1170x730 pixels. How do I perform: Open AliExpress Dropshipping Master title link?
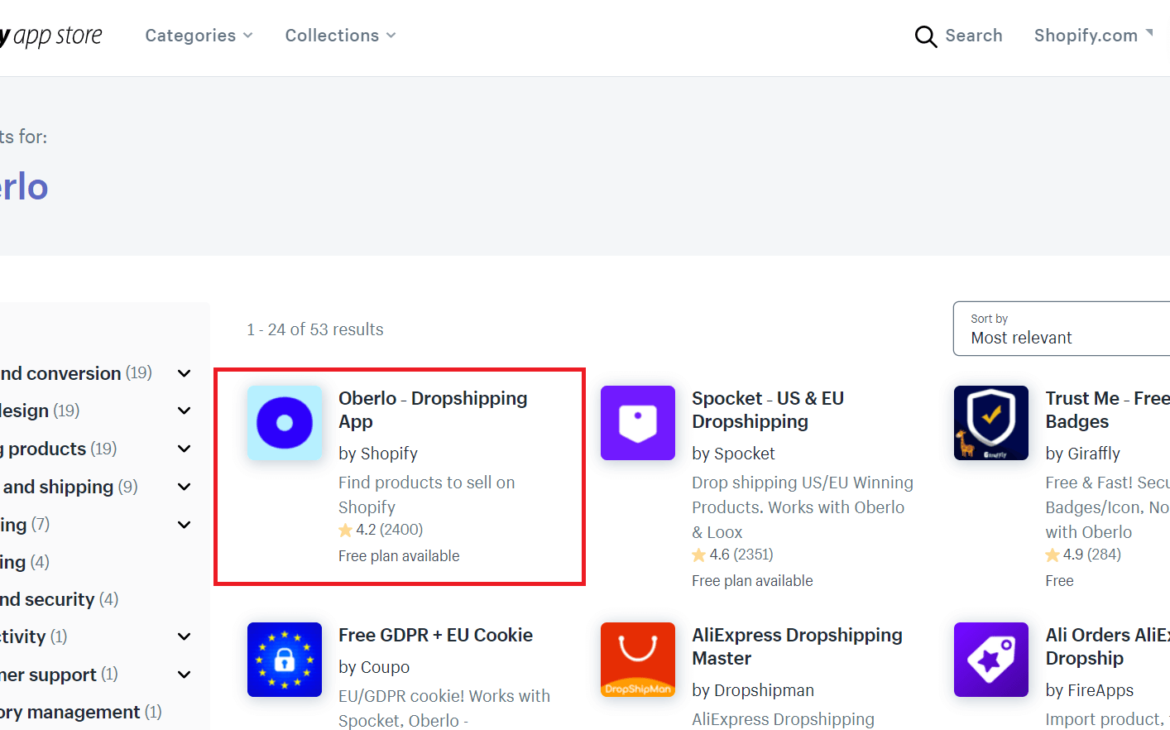[797, 646]
